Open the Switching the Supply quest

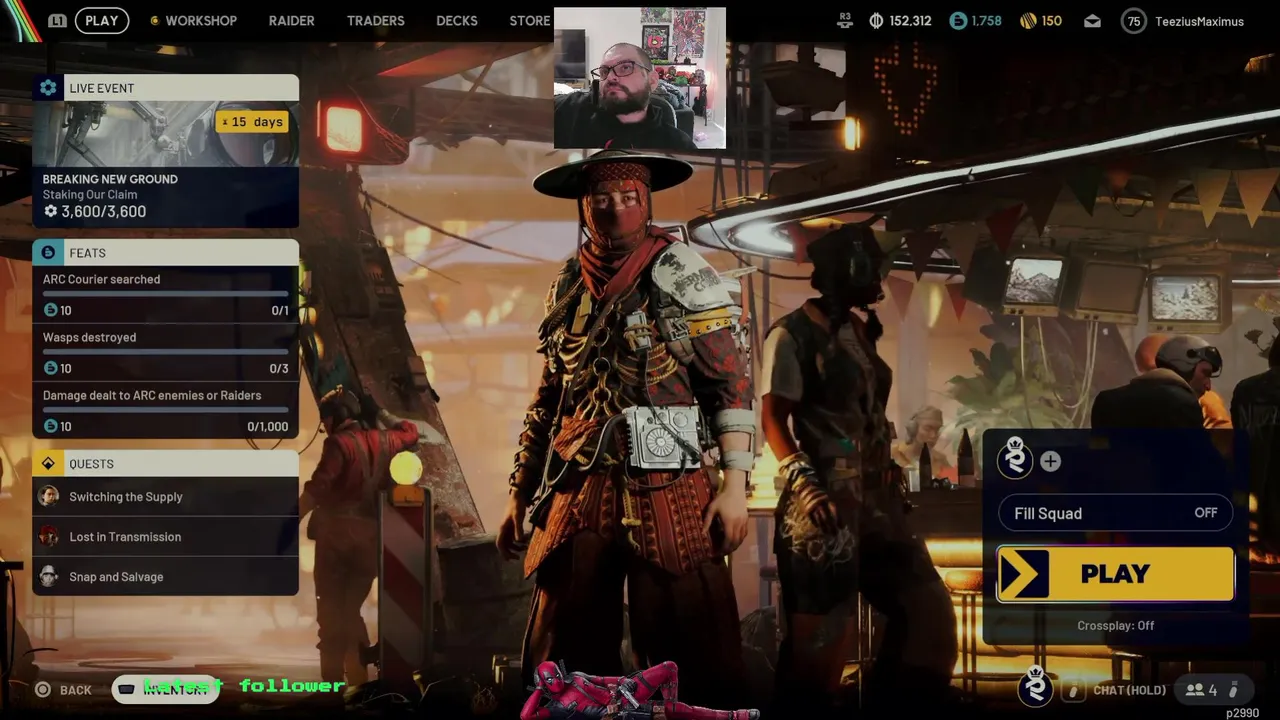coord(166,497)
